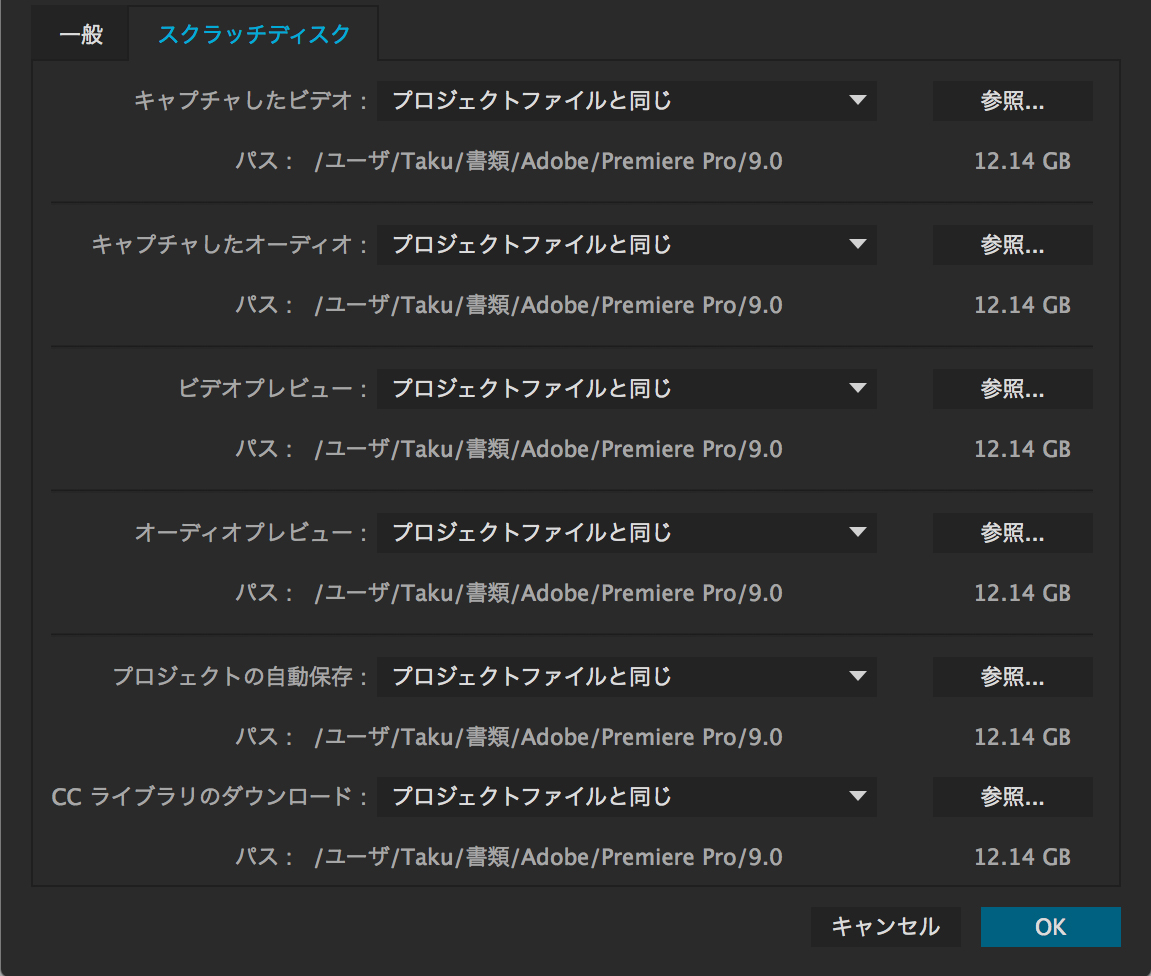Browse folder for プロジェクトの自動保存
This screenshot has width=1151, height=976.
1012,676
